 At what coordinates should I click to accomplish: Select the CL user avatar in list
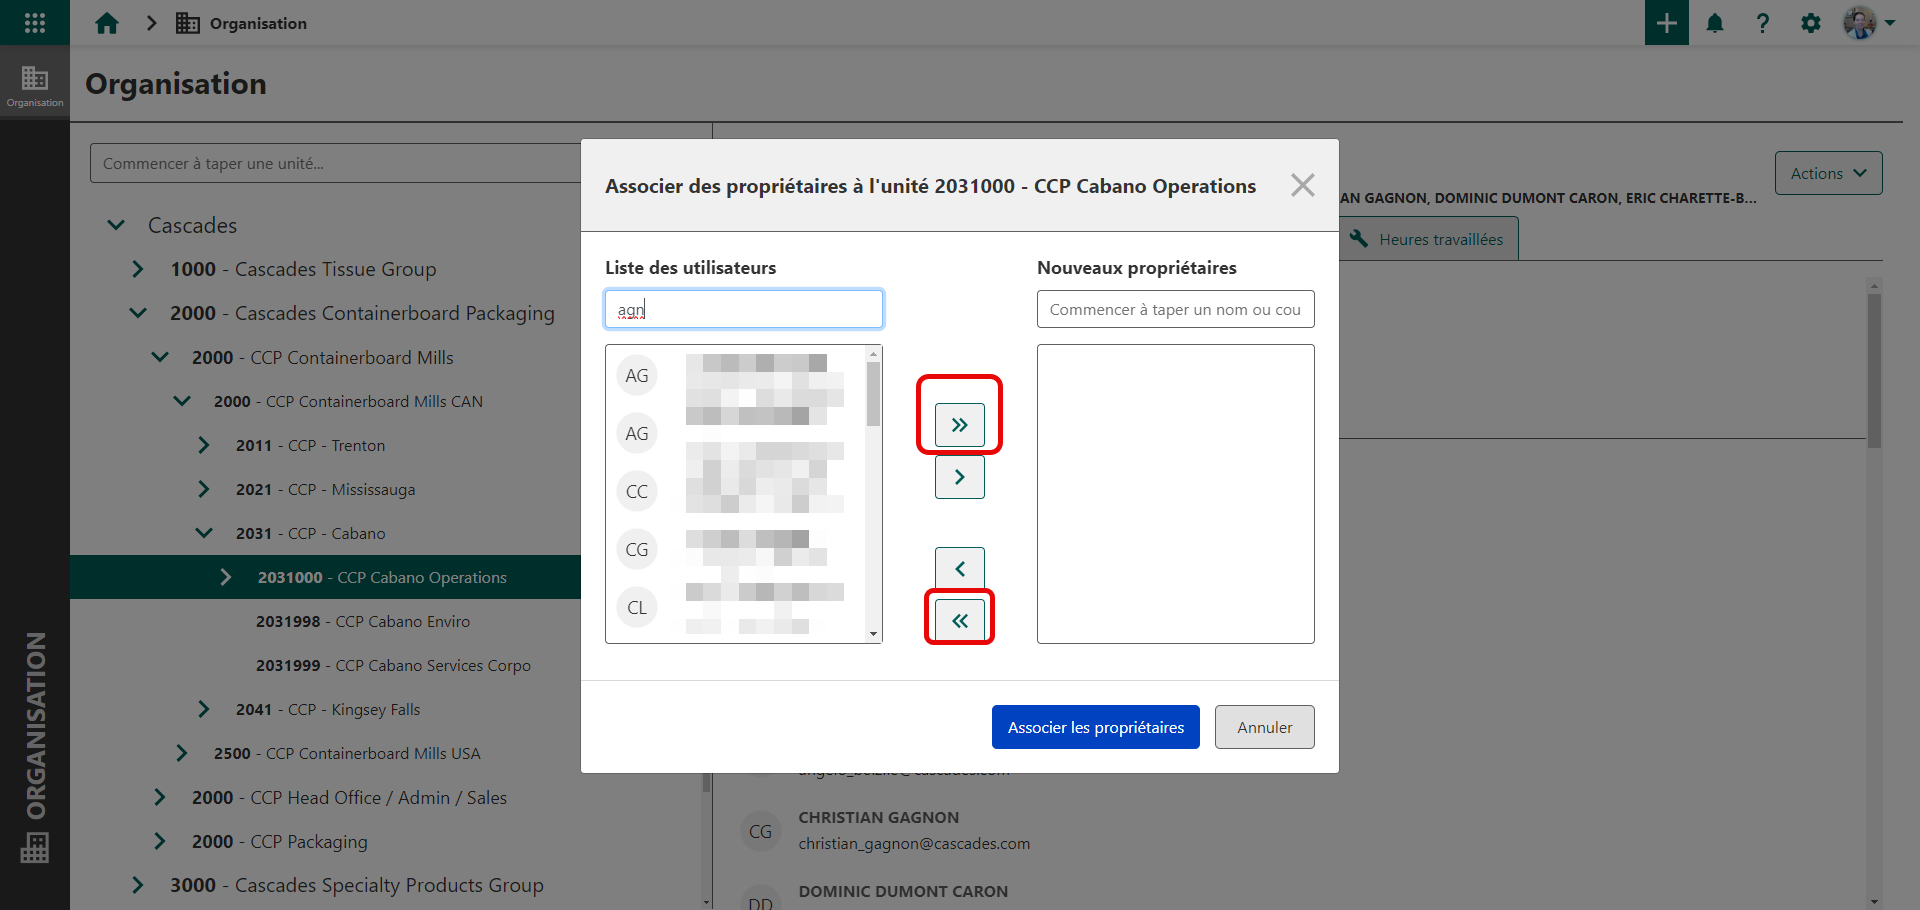tap(637, 607)
